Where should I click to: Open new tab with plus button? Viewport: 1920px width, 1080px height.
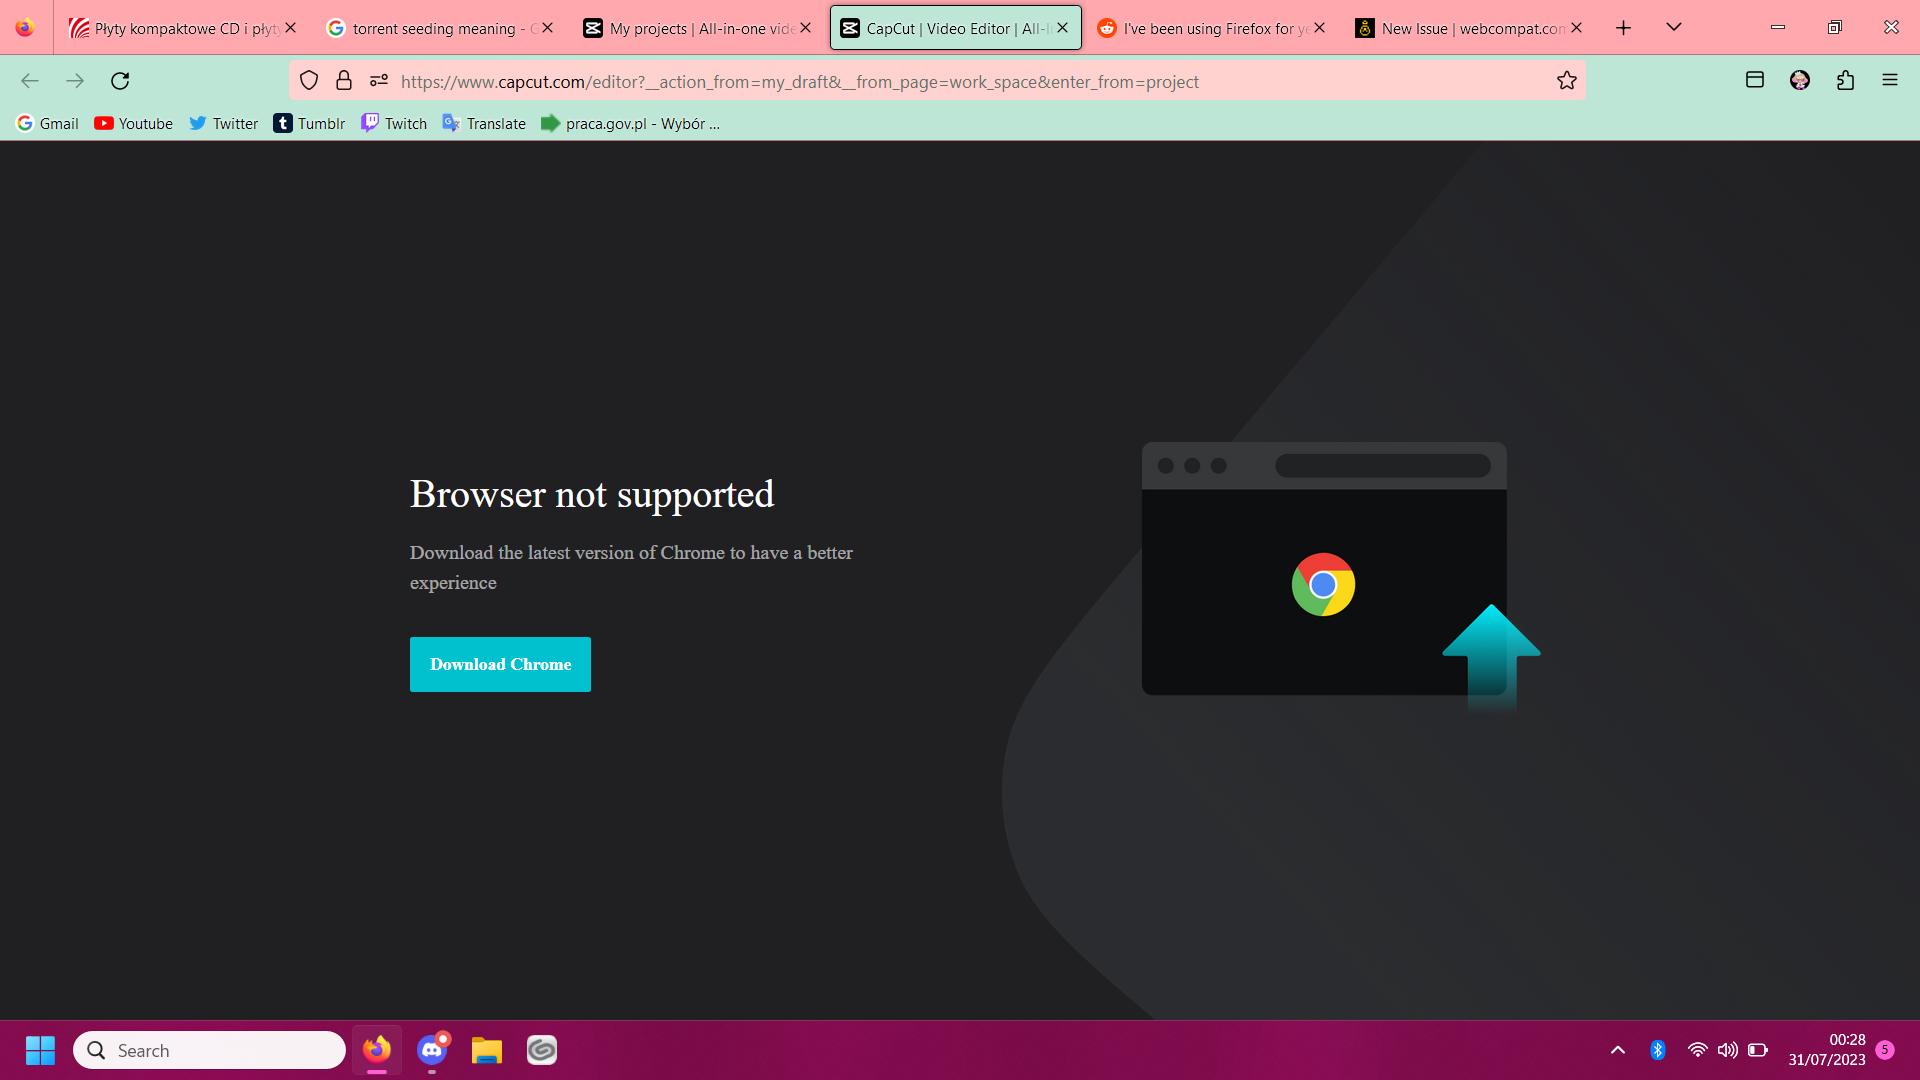point(1623,28)
